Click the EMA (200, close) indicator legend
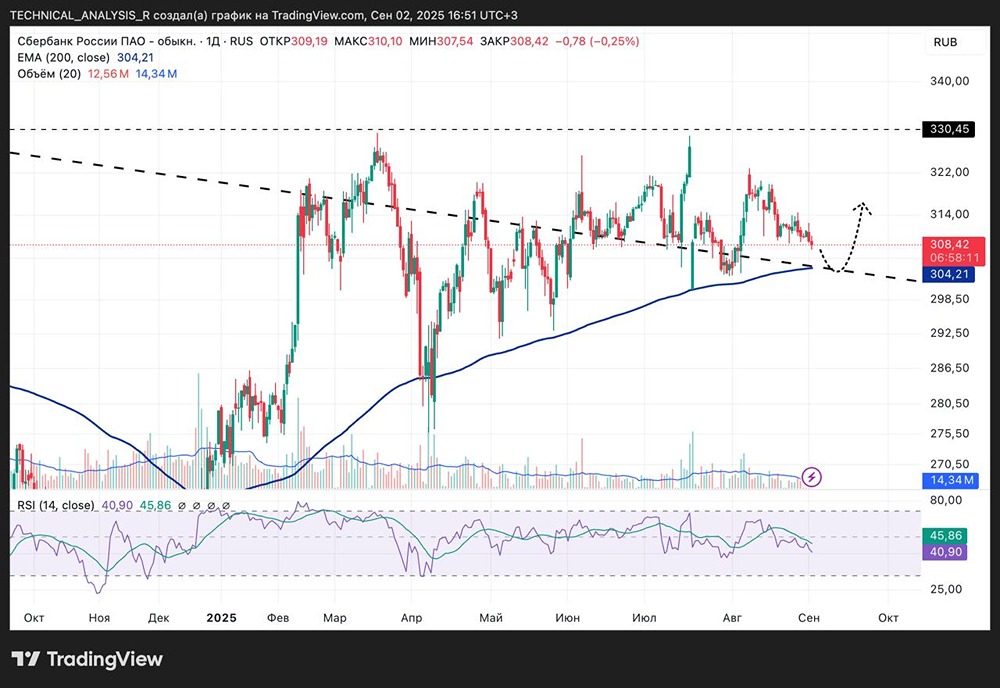 pos(85,57)
